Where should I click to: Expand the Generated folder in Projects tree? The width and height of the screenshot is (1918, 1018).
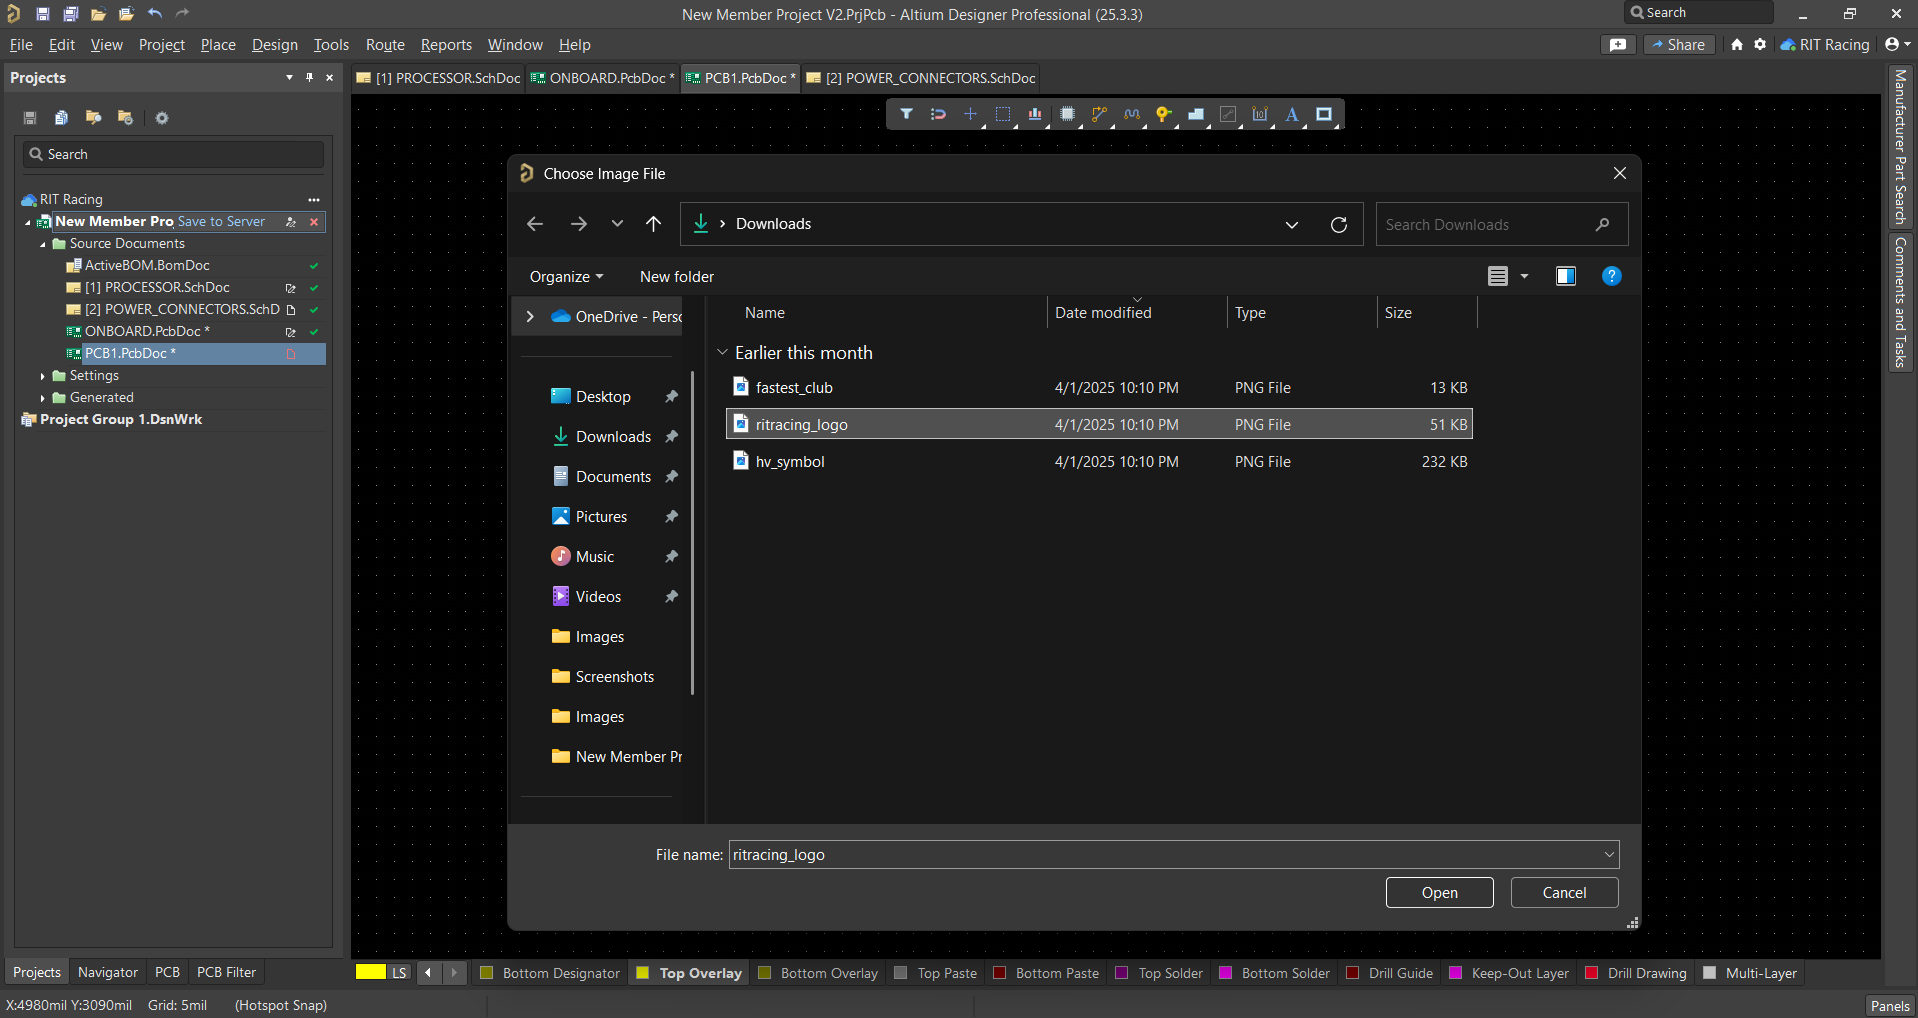point(43,398)
